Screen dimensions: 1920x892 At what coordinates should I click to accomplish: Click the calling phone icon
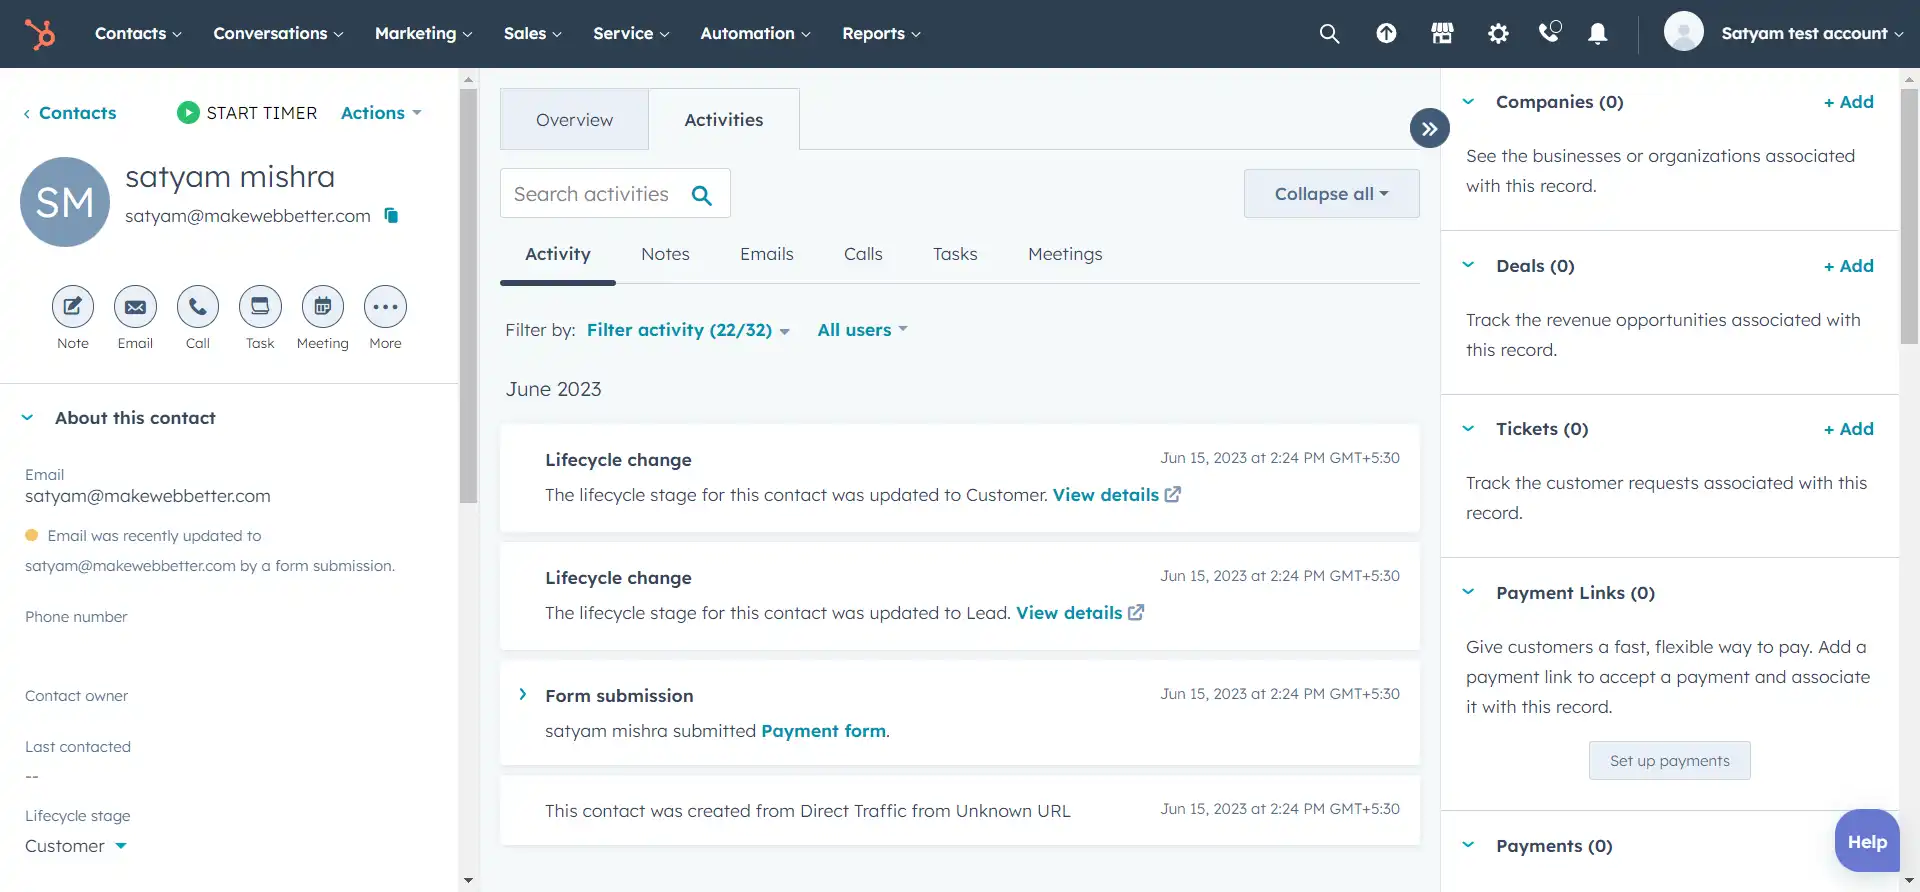[x=1549, y=32]
